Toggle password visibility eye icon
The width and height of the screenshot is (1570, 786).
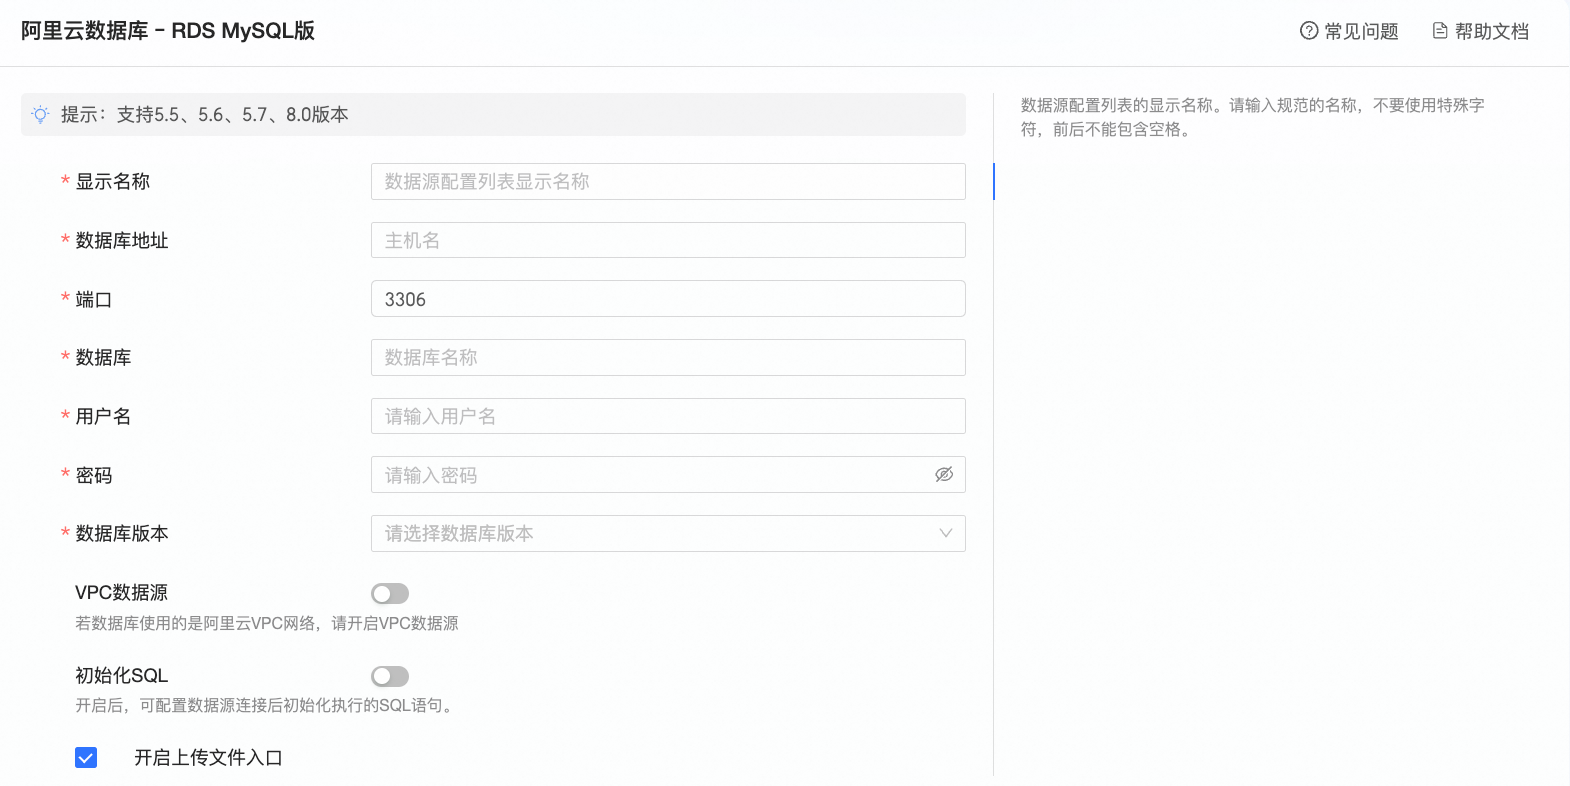tap(944, 475)
